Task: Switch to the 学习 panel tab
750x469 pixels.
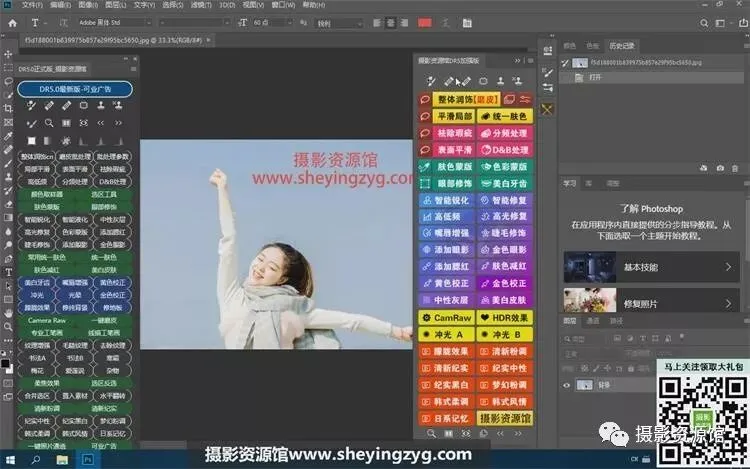Action: click(570, 184)
